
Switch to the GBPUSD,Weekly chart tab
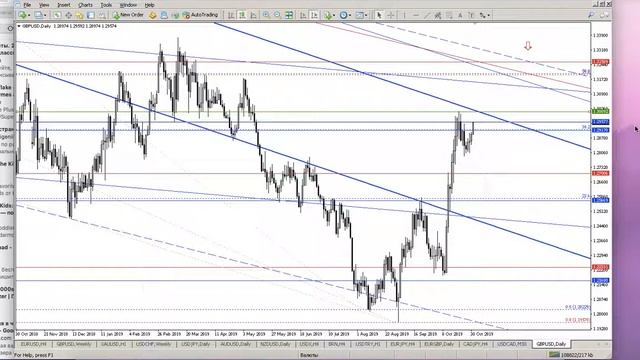pyautogui.click(x=73, y=344)
